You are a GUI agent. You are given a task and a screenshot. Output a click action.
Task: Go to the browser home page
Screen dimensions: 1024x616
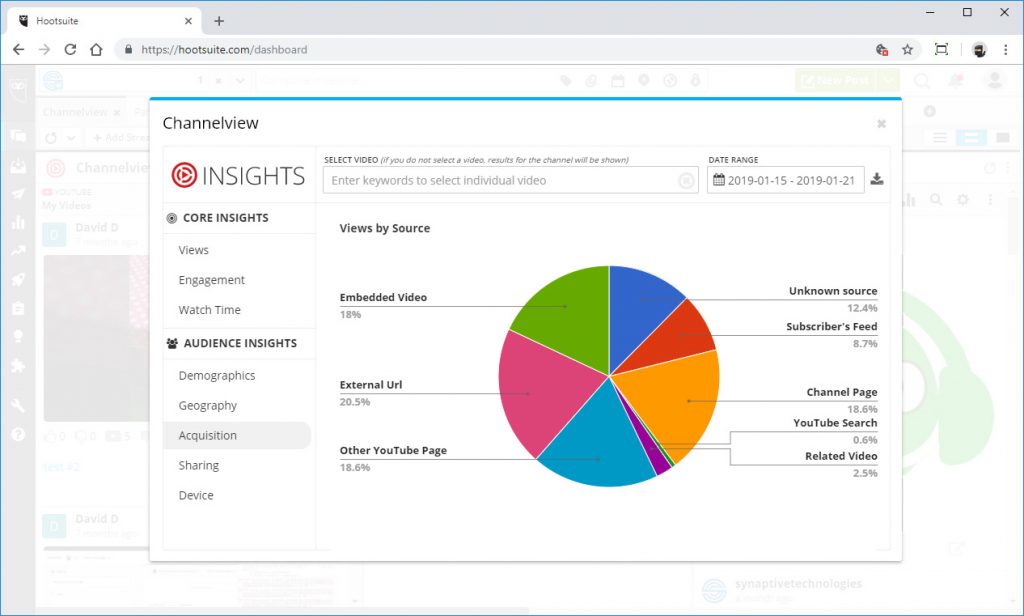[96, 50]
